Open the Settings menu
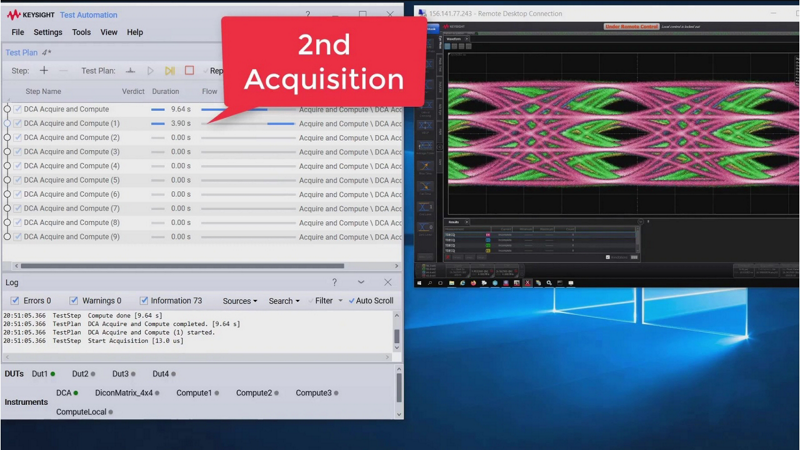 click(x=48, y=32)
